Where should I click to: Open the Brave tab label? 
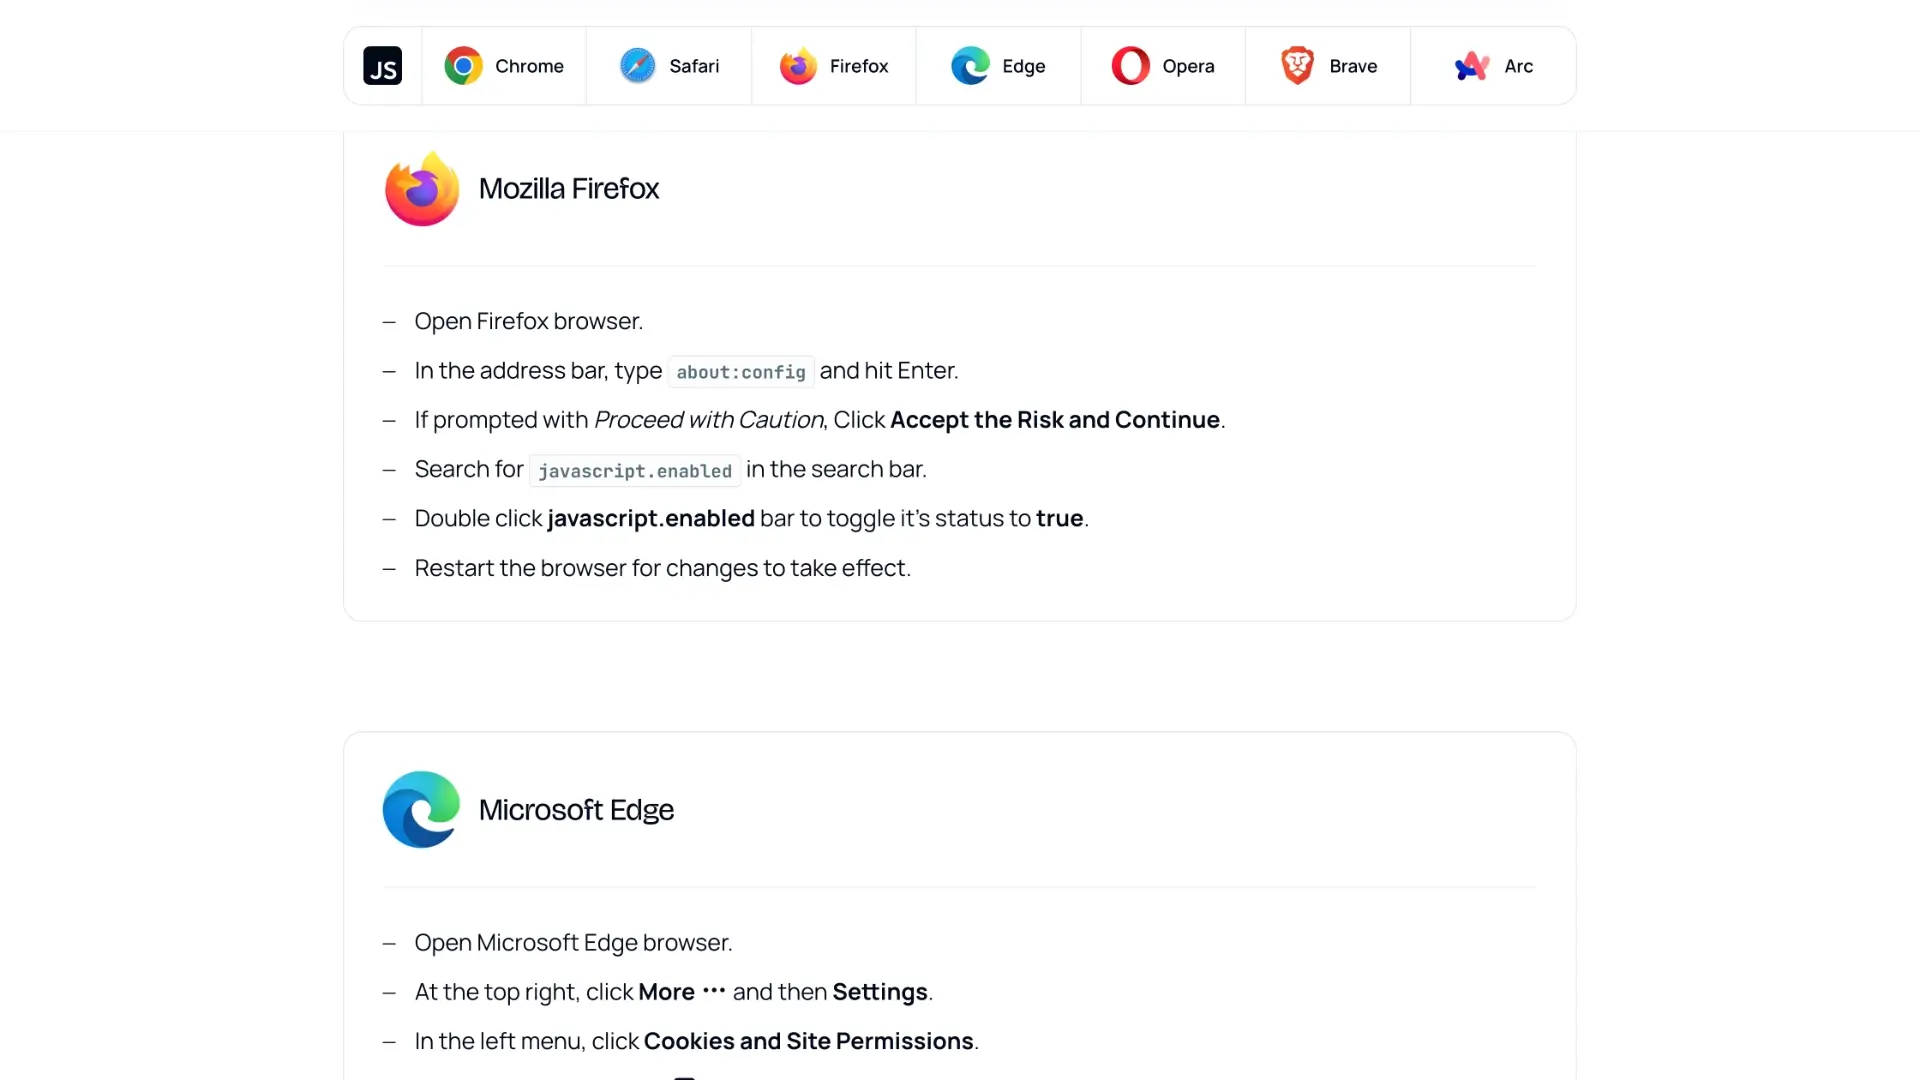click(1353, 66)
